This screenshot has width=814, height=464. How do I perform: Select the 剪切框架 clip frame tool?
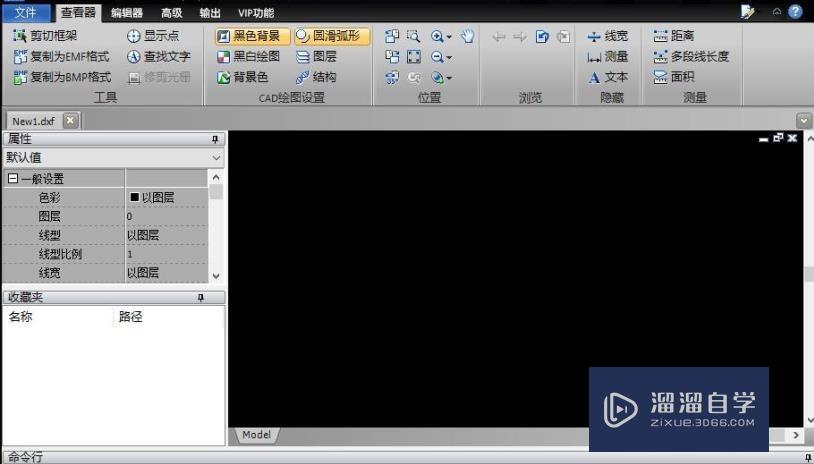45,36
